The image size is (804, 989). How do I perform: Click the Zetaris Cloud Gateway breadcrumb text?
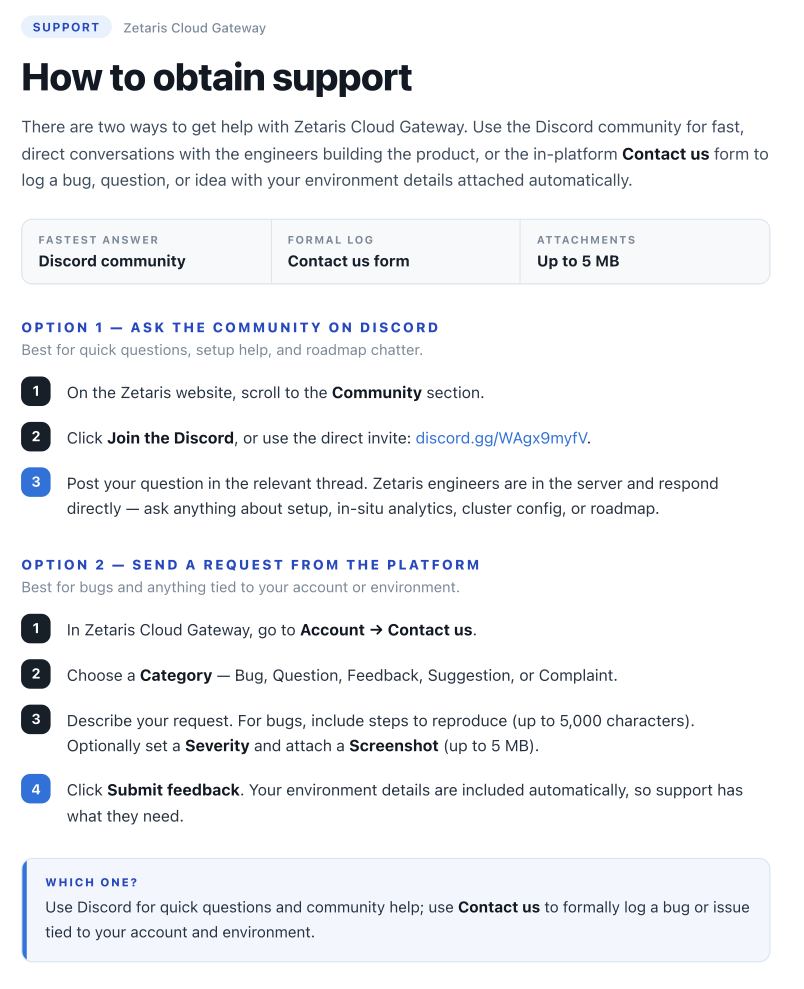pyautogui.click(x=194, y=28)
